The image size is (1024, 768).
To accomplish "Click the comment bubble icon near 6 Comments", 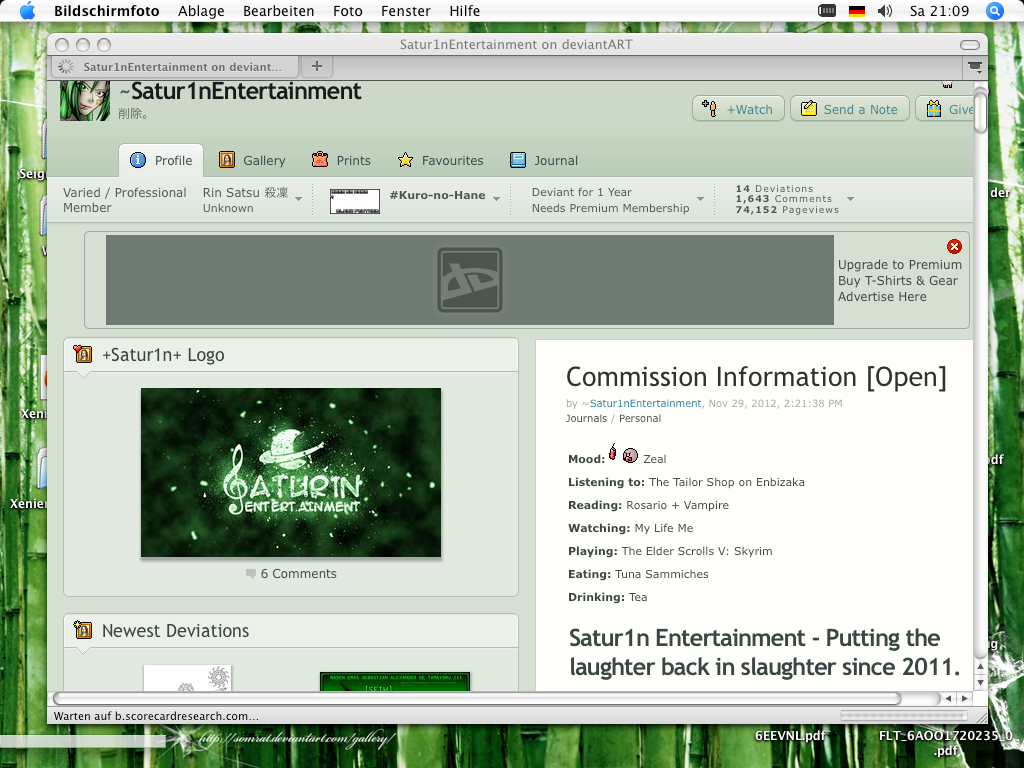I will 251,573.
